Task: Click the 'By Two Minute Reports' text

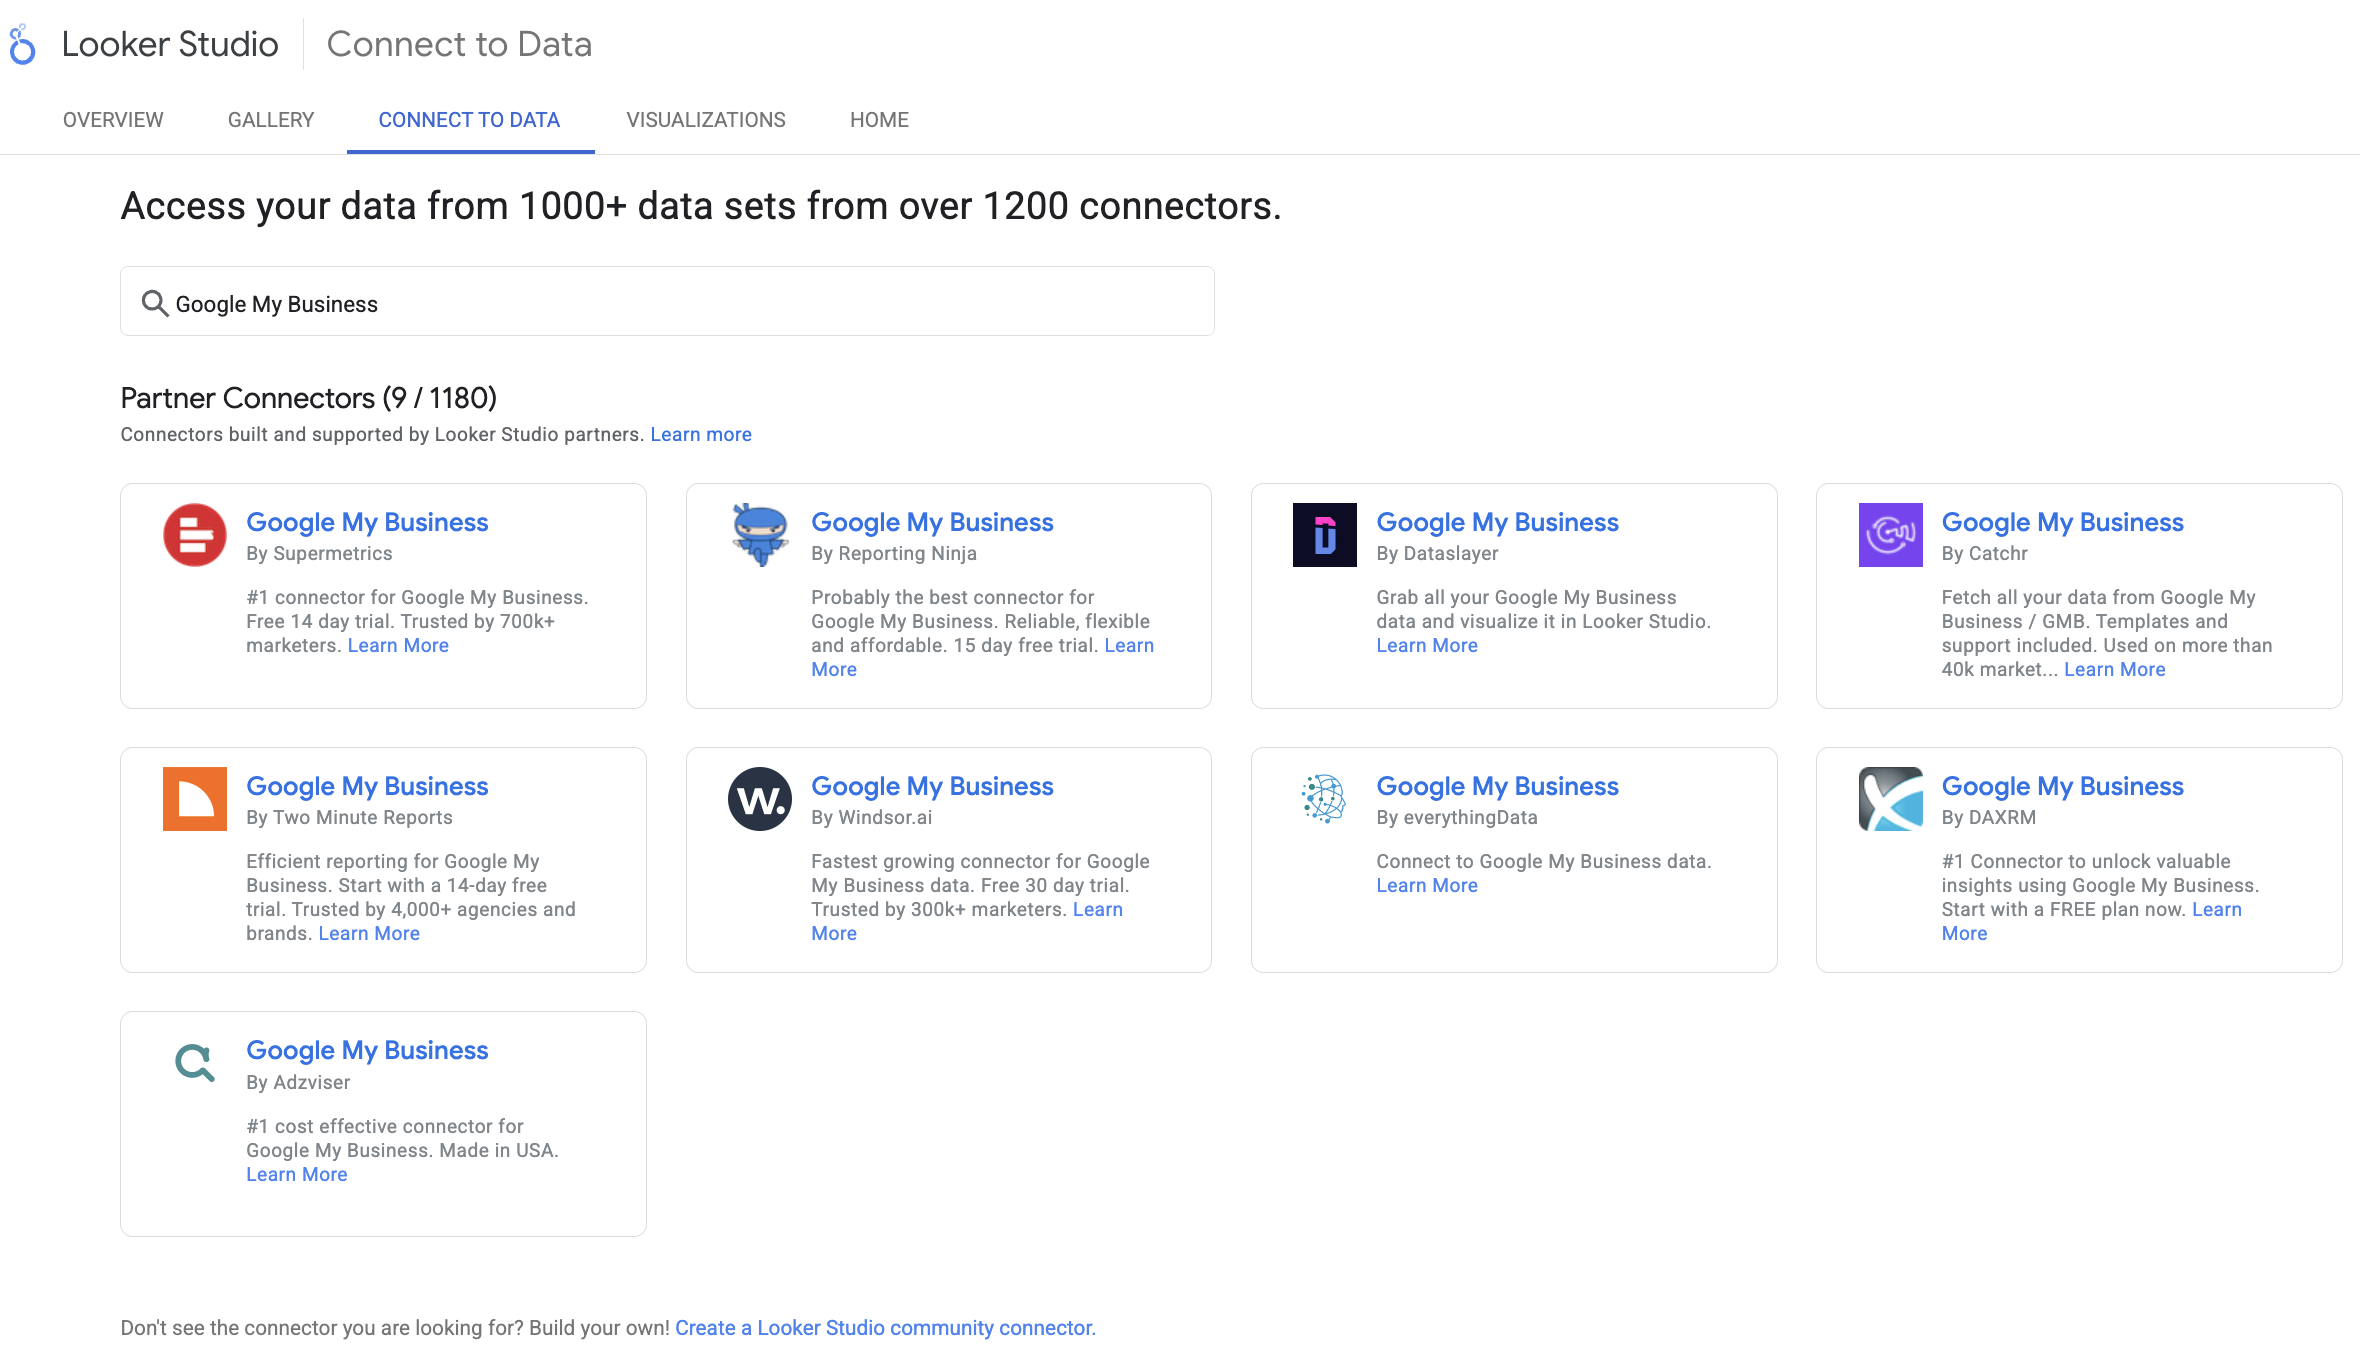Action: tap(349, 817)
